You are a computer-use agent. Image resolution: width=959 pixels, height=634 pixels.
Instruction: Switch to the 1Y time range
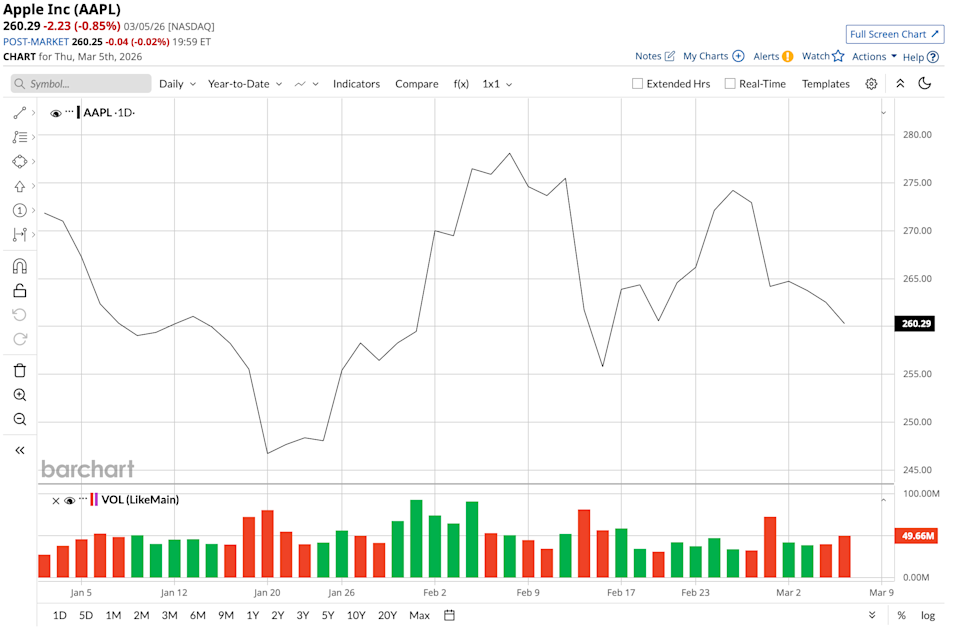click(251, 615)
